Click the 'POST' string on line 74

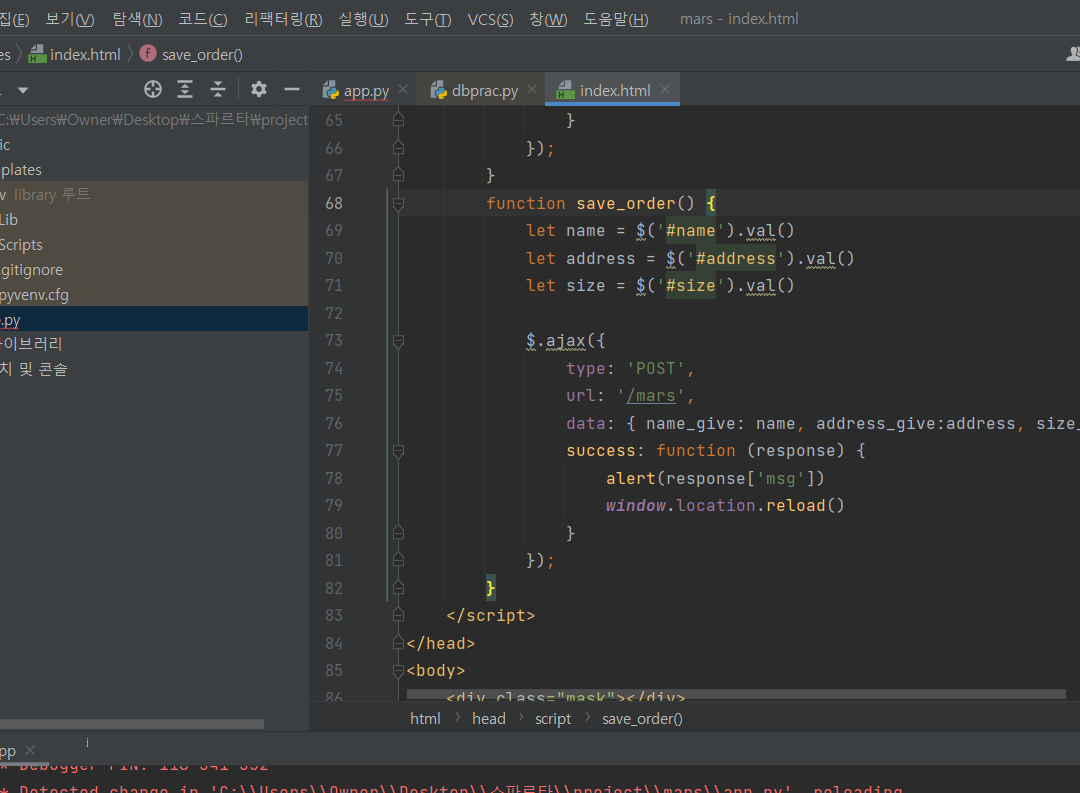[656, 368]
